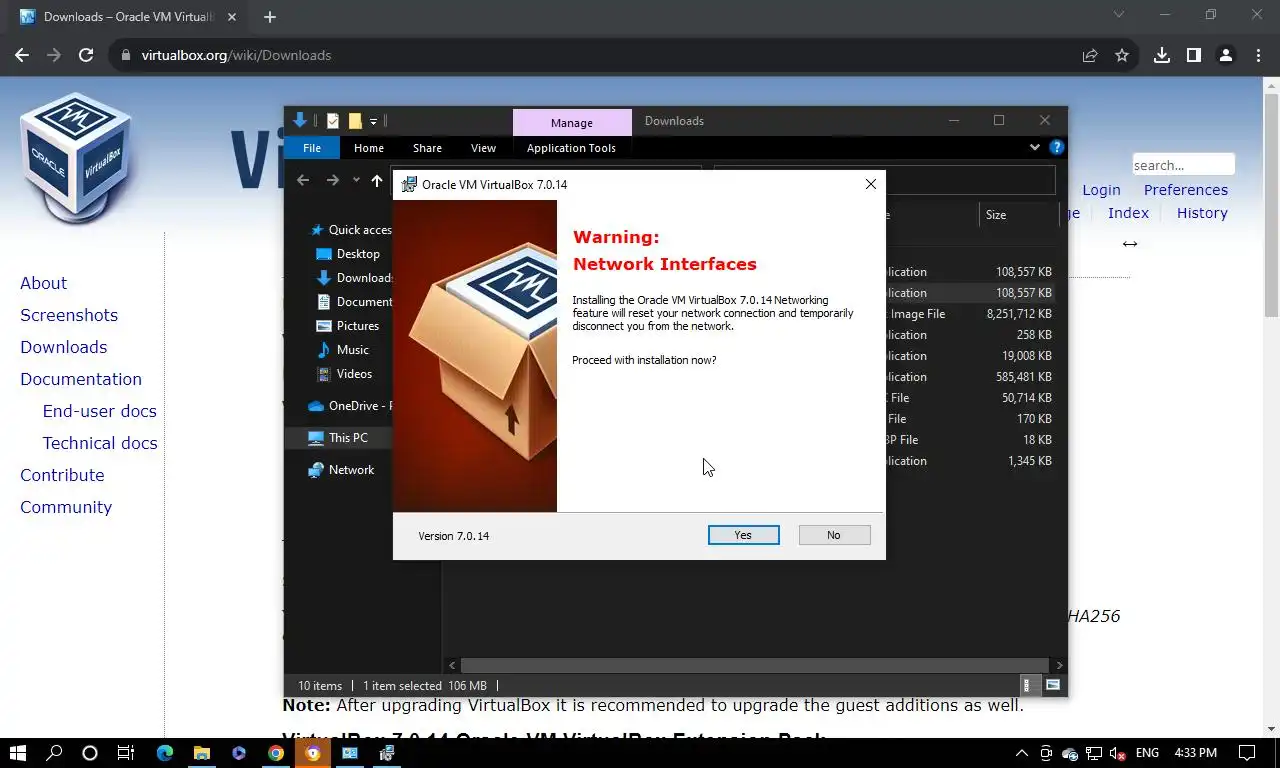Decline installation with the No button
This screenshot has width=1280, height=768.
pyautogui.click(x=834, y=535)
